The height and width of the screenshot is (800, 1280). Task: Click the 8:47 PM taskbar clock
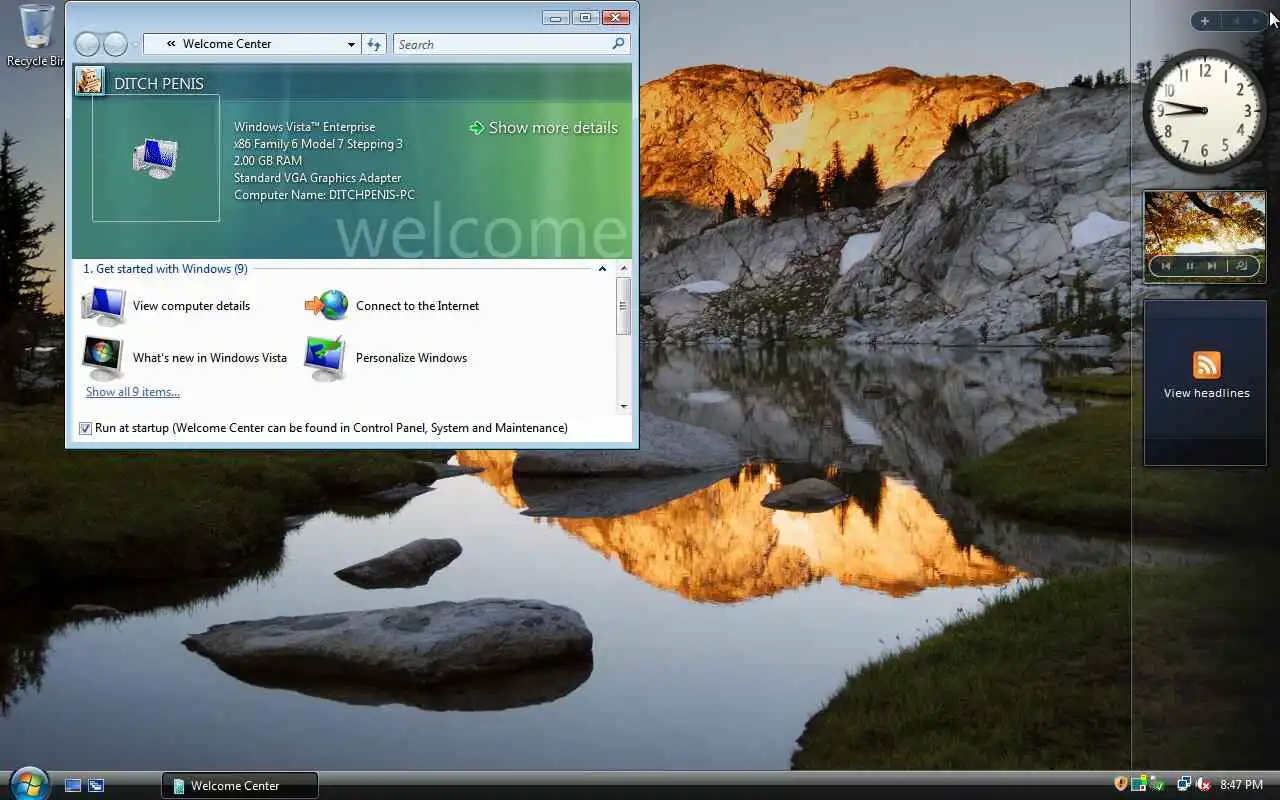pos(1241,785)
